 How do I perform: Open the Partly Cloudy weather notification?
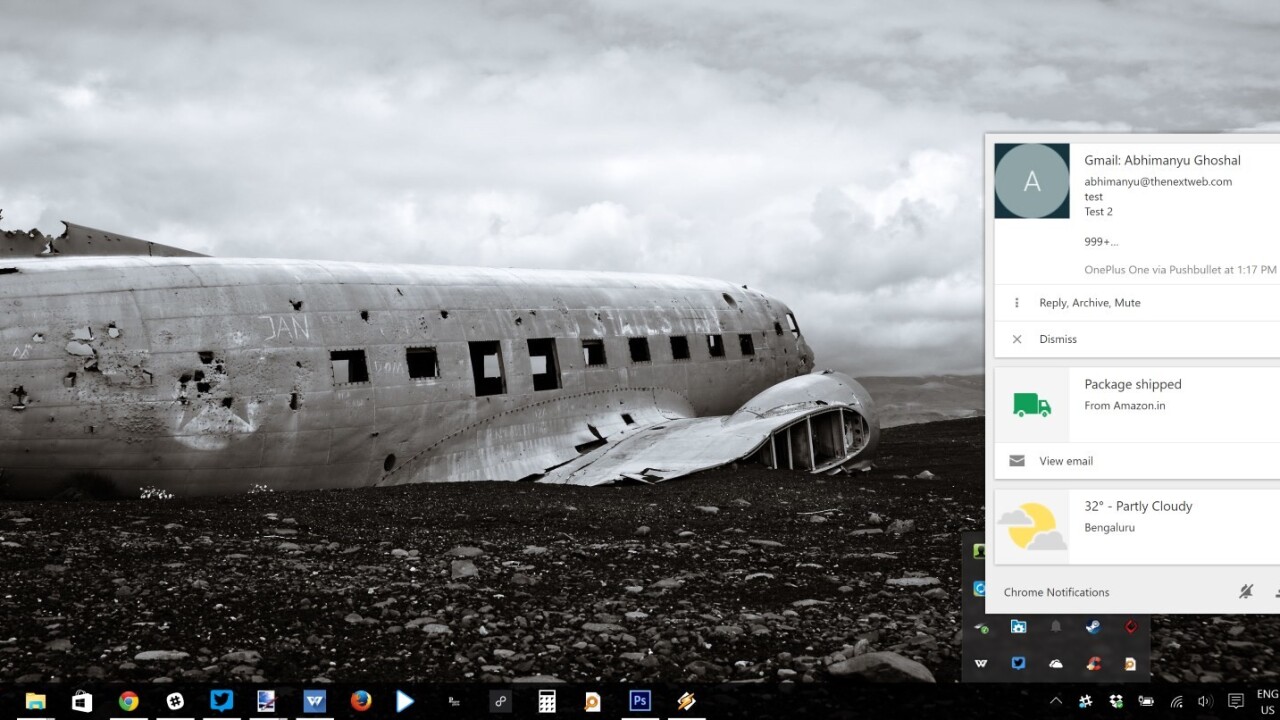(x=1137, y=516)
